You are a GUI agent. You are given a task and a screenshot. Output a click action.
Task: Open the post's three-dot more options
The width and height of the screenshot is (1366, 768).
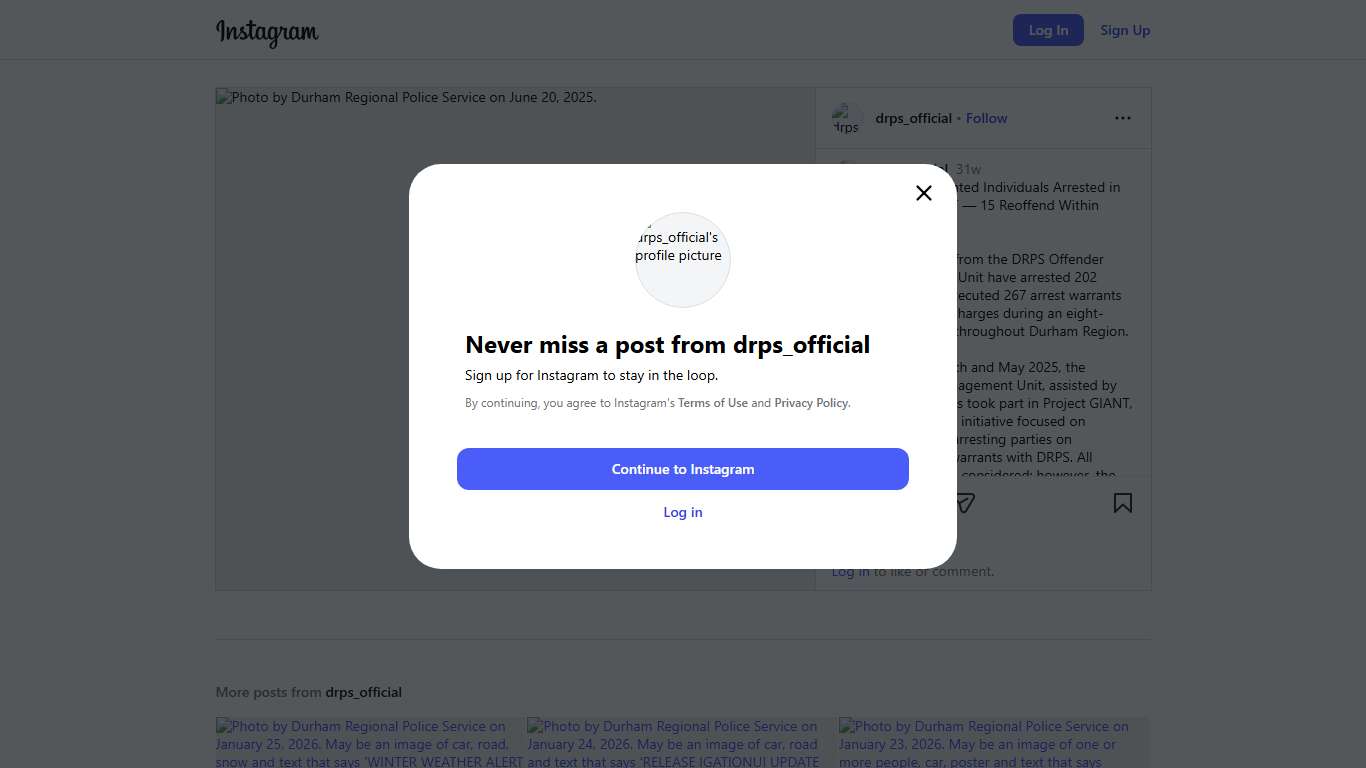[x=1123, y=118]
